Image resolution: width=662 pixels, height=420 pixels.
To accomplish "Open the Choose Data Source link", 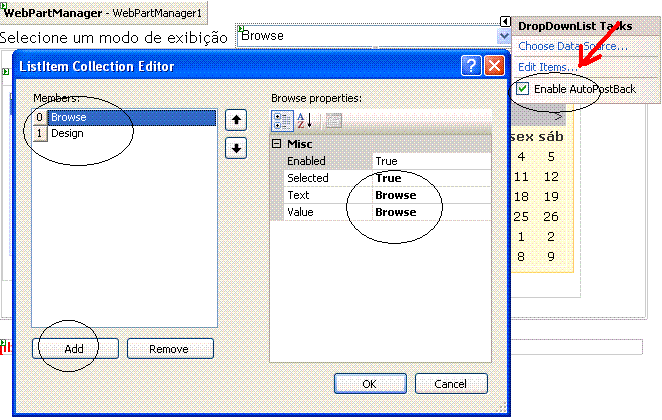I will [x=572, y=46].
